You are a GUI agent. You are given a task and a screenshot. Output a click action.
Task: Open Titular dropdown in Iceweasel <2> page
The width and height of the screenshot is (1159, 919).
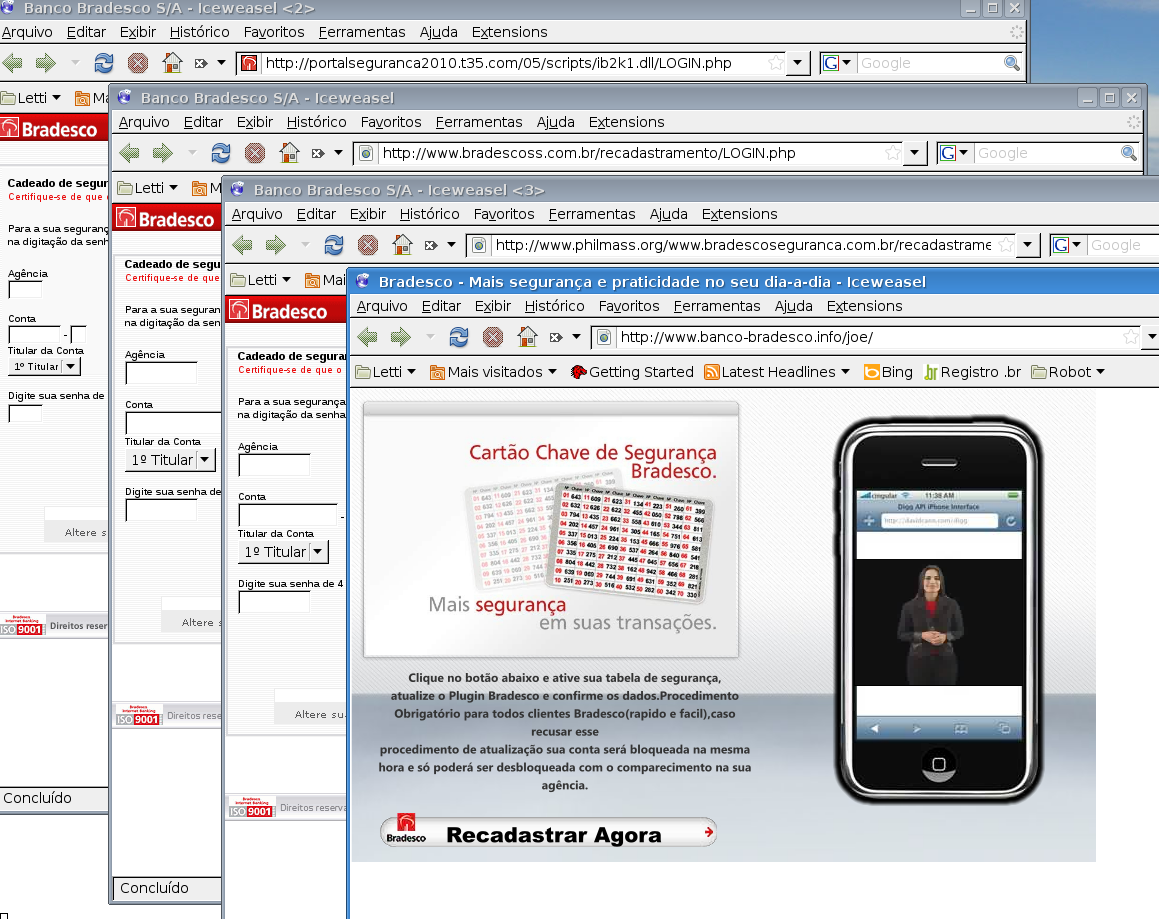point(44,366)
